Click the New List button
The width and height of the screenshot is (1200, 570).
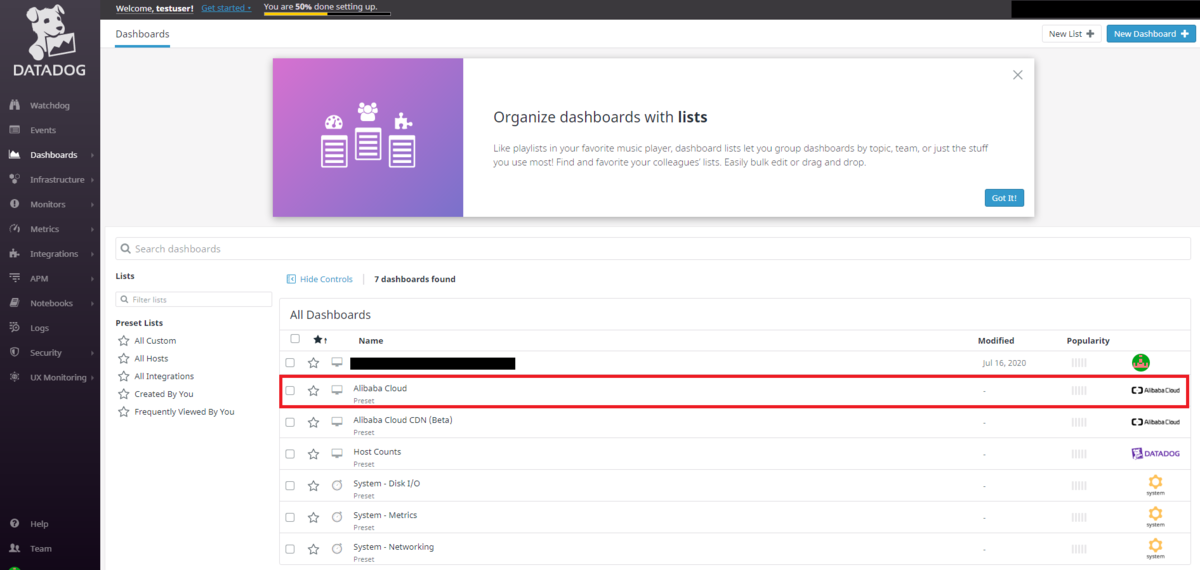point(1071,34)
